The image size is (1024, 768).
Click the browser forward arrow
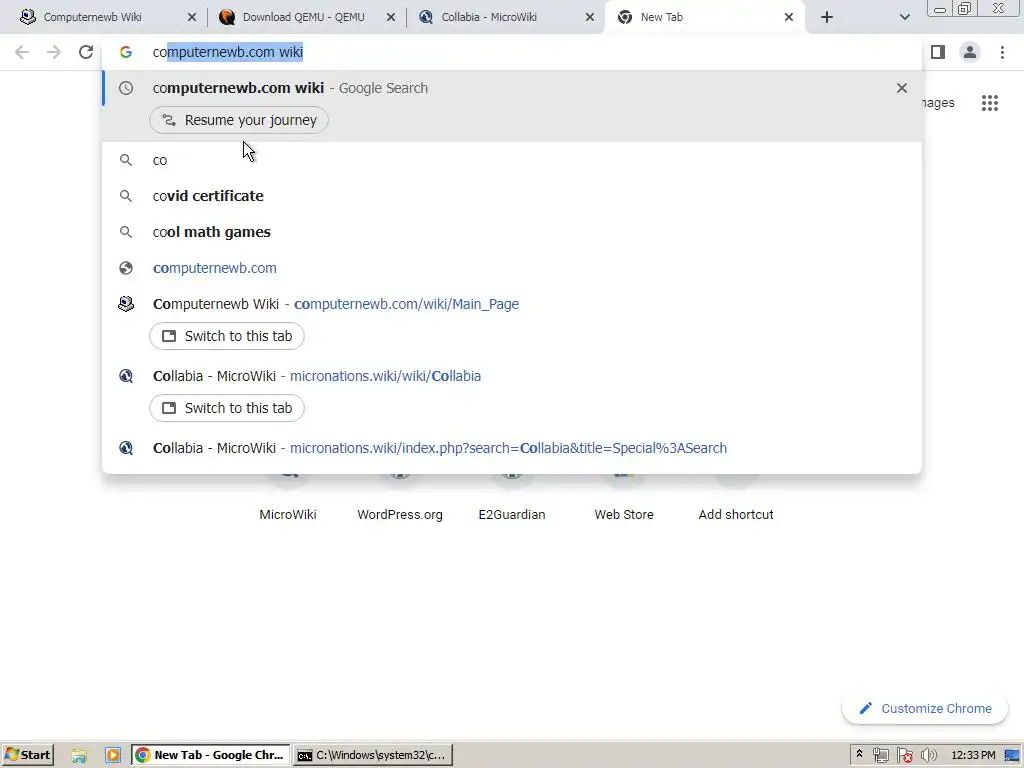click(x=54, y=52)
